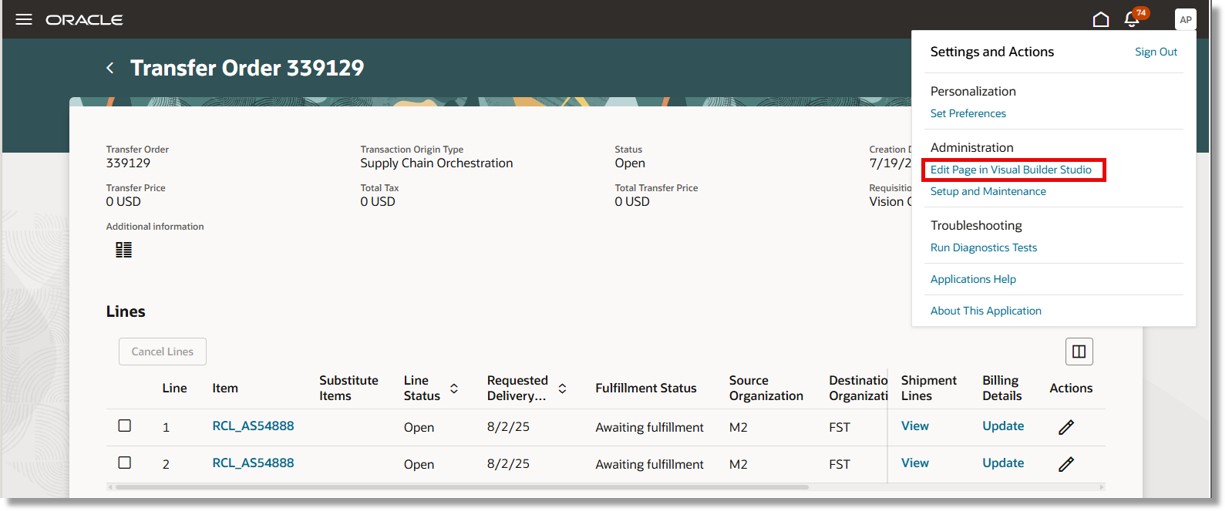Image resolution: width=1225 pixels, height=511 pixels.
Task: Click the Source Organization column header
Action: [x=766, y=388]
